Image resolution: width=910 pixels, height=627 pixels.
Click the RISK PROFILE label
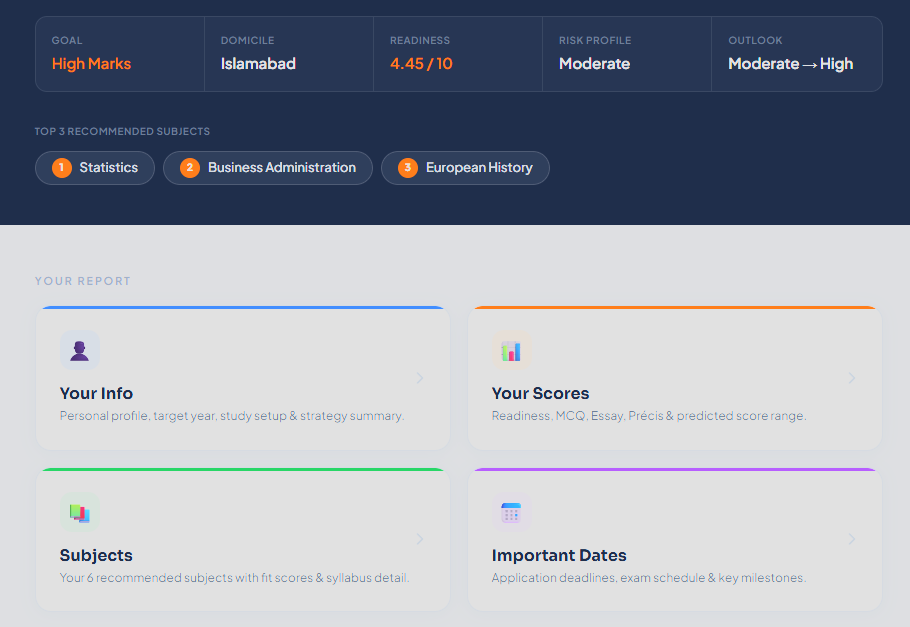595,41
